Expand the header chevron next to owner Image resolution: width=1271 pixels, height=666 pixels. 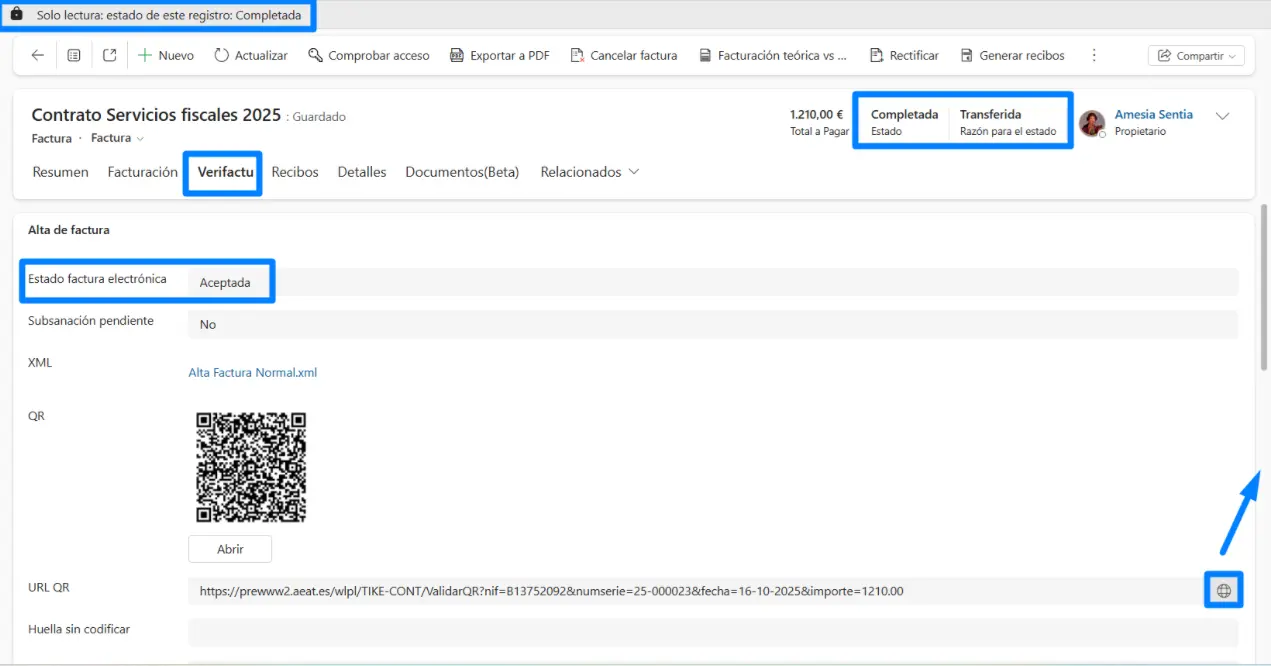point(1222,116)
